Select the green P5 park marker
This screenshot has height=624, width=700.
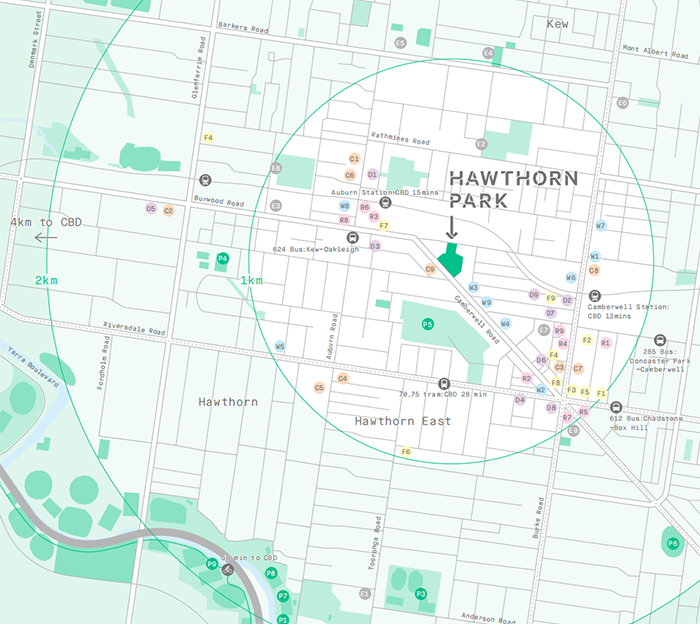tap(428, 324)
